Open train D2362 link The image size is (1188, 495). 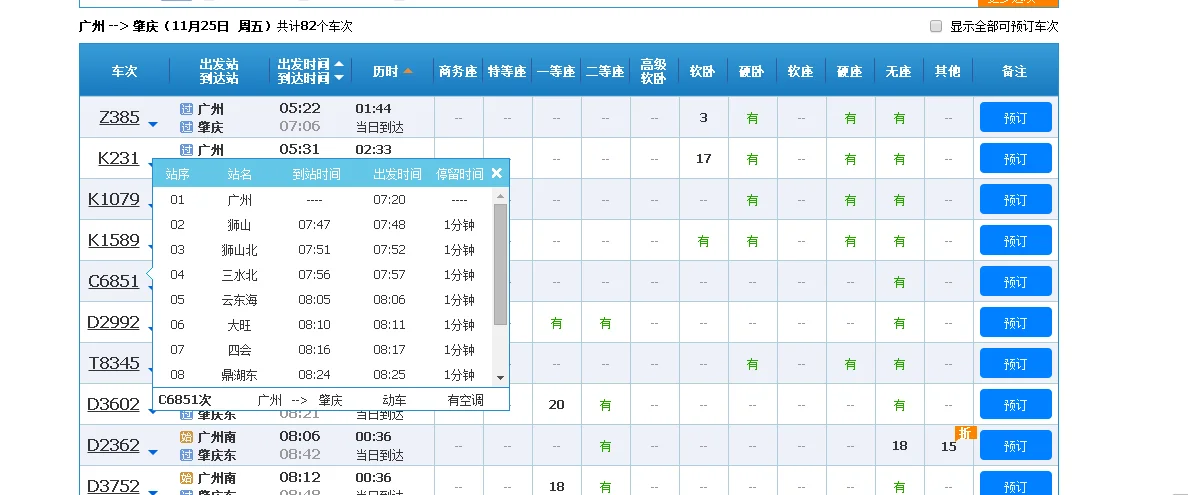click(114, 445)
